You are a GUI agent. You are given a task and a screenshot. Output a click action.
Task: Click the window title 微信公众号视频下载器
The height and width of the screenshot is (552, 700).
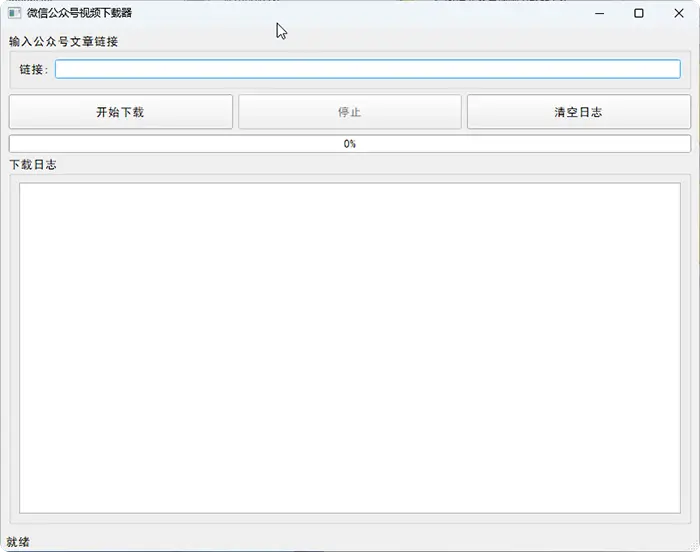(79, 13)
